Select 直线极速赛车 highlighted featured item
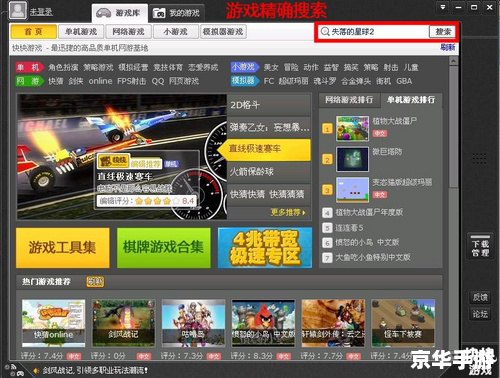 pyautogui.click(x=265, y=149)
